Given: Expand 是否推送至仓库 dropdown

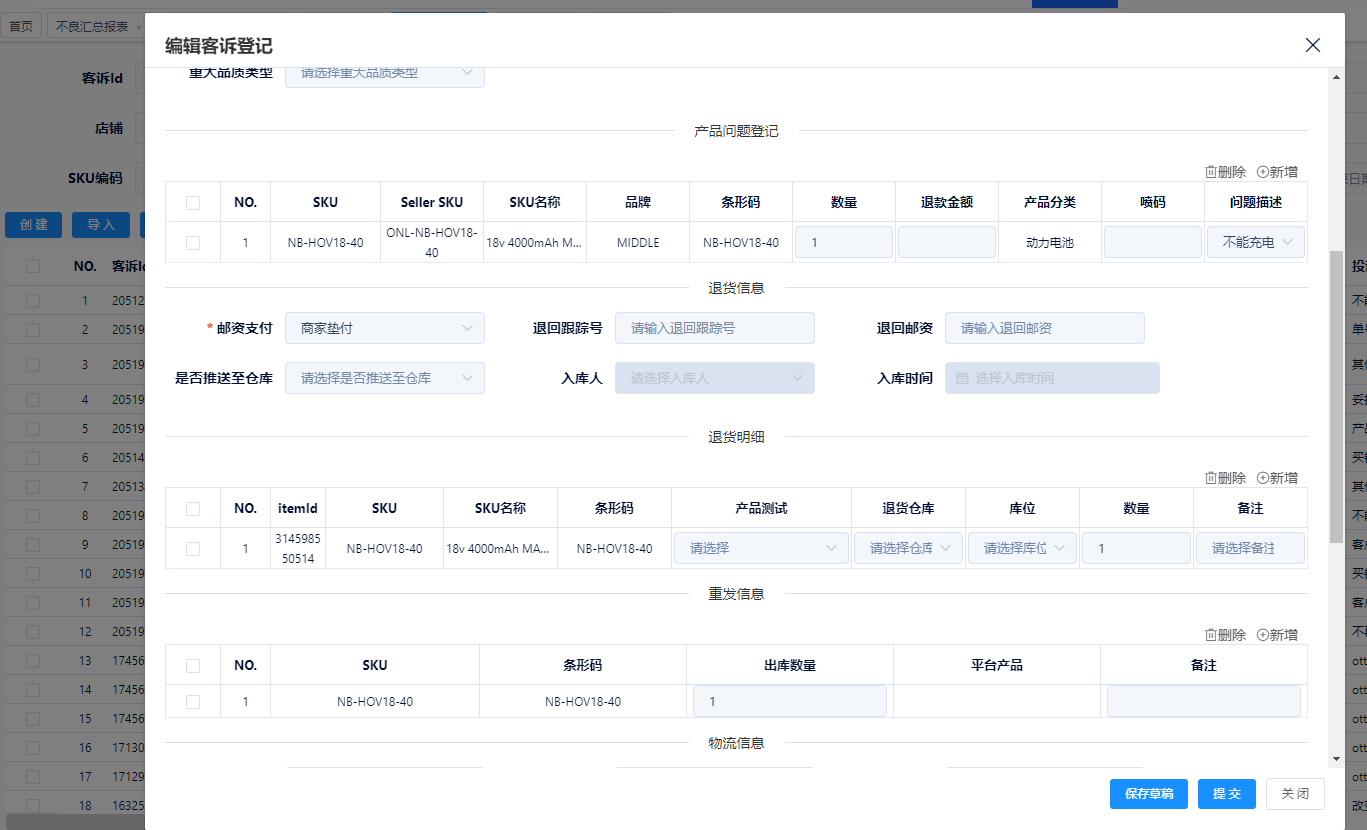Looking at the screenshot, I should pos(385,378).
